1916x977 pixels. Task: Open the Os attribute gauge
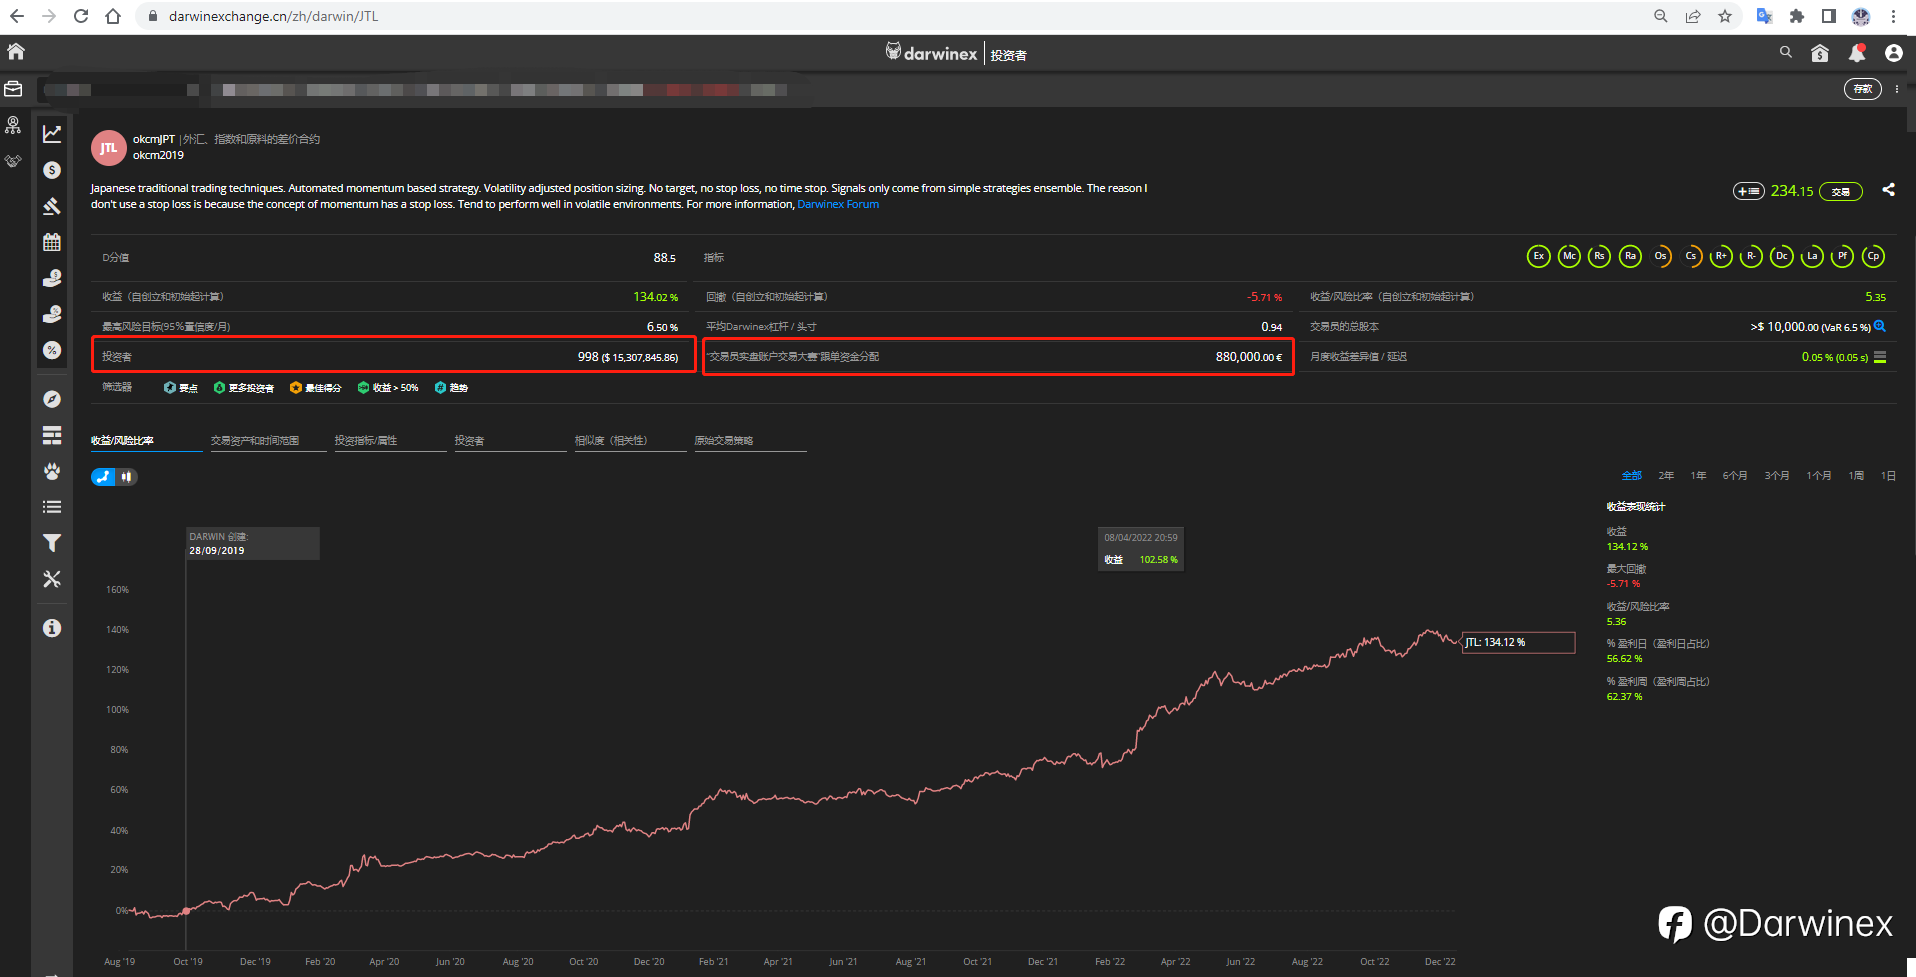tap(1660, 256)
